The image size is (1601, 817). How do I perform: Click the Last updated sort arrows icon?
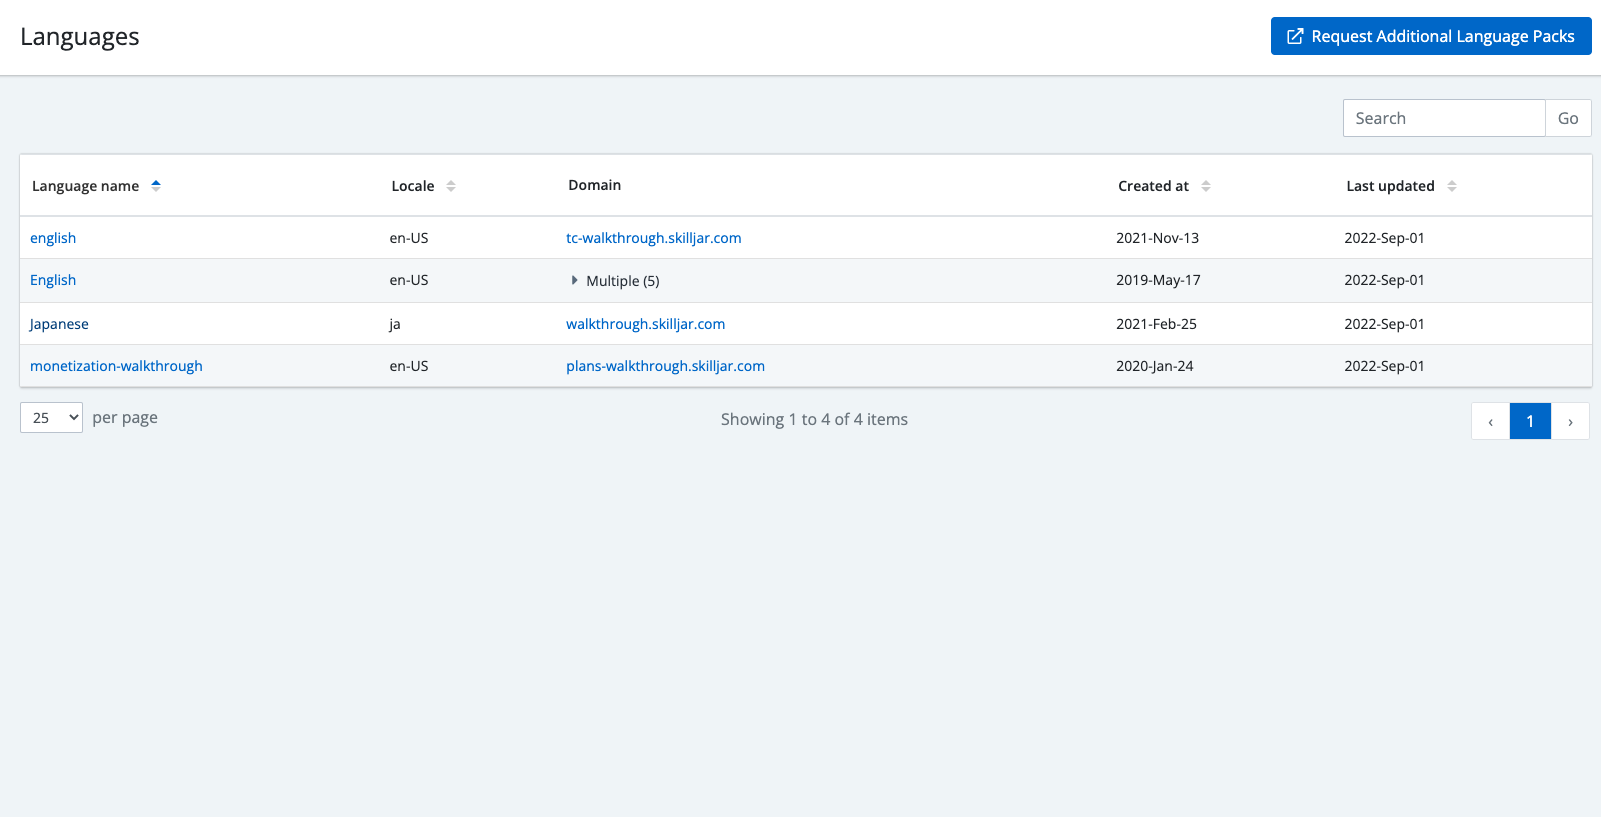[x=1452, y=186]
